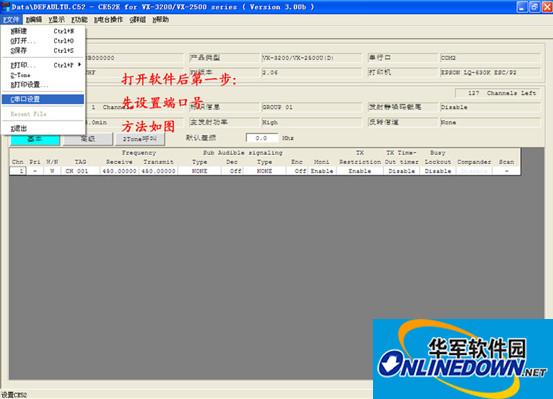This screenshot has height=399, width=553.
Task: Click the version field showing 2.04
Action: pos(311,73)
